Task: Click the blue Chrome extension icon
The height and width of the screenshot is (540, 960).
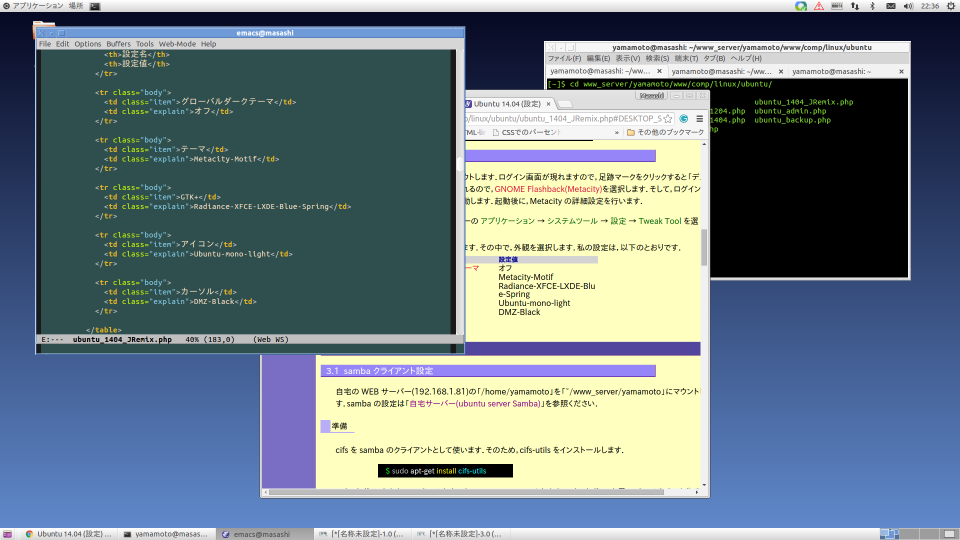Action: click(x=684, y=119)
